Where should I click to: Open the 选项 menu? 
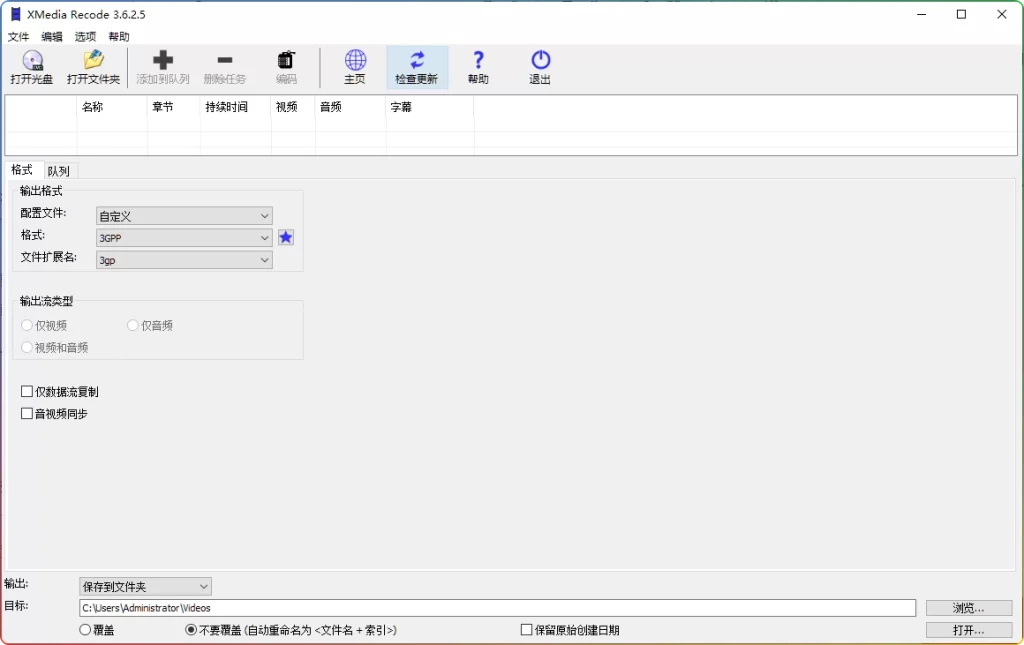click(x=85, y=36)
